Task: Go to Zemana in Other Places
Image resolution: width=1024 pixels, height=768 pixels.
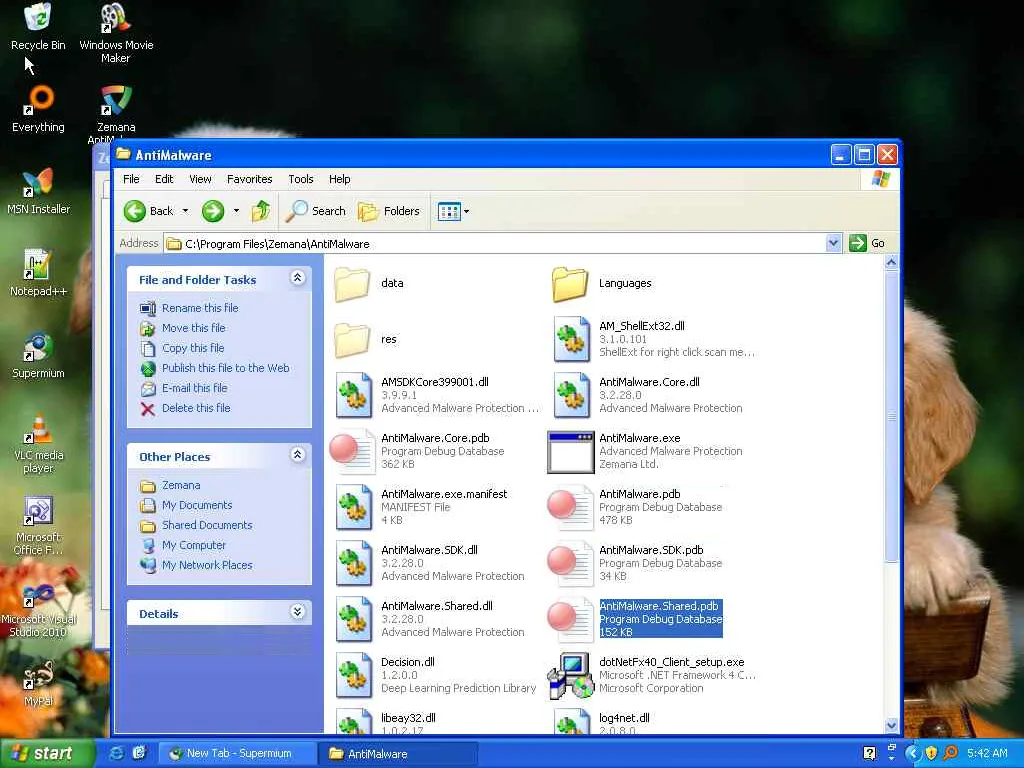Action: tap(181, 485)
